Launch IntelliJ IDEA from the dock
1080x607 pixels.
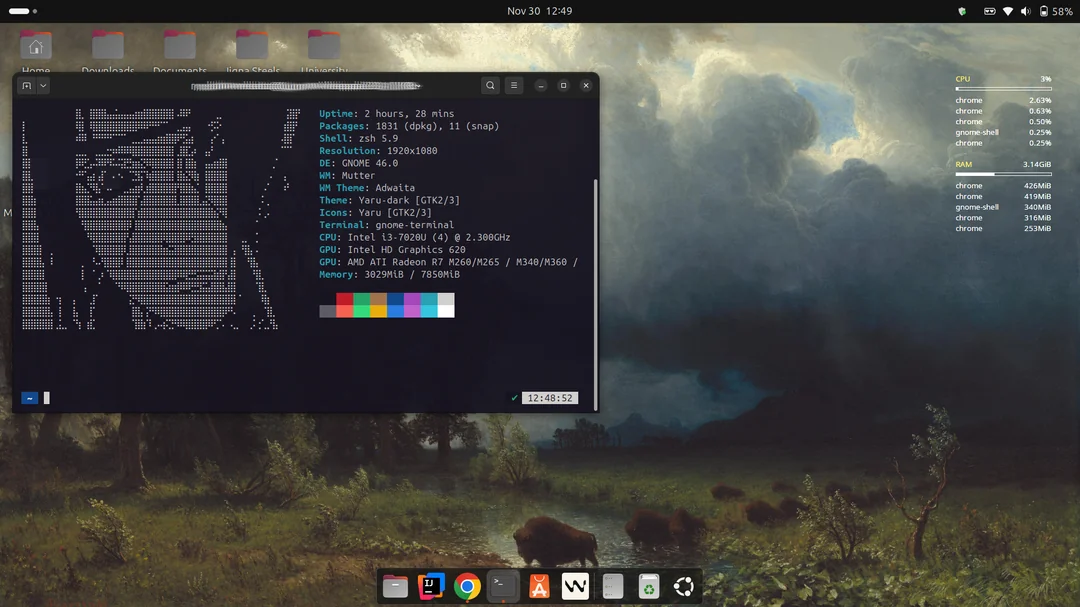coord(430,586)
